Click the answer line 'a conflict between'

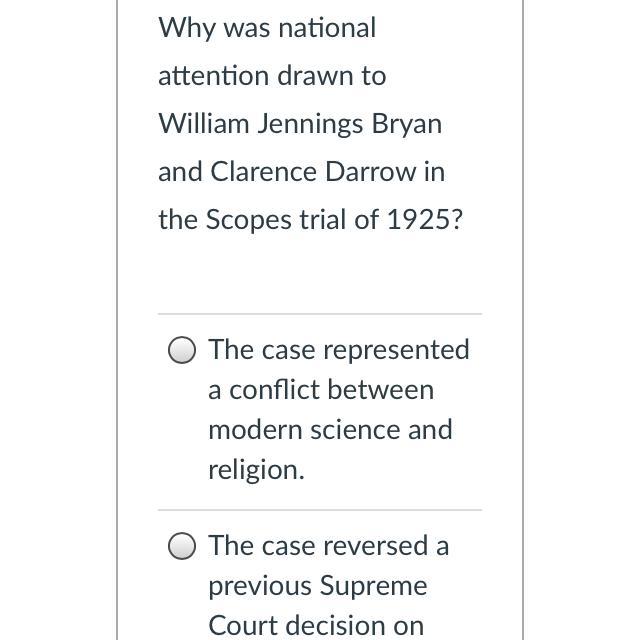pyautogui.click(x=320, y=390)
